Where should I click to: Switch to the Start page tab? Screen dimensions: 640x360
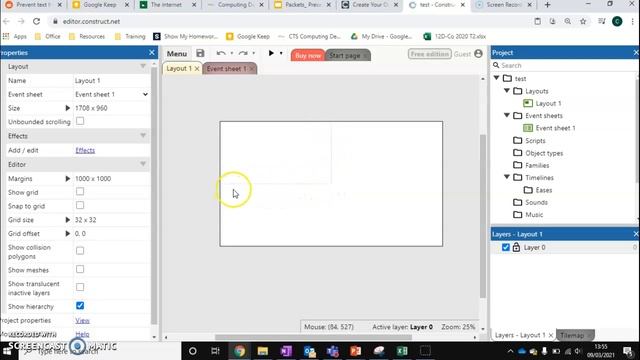pyautogui.click(x=344, y=56)
